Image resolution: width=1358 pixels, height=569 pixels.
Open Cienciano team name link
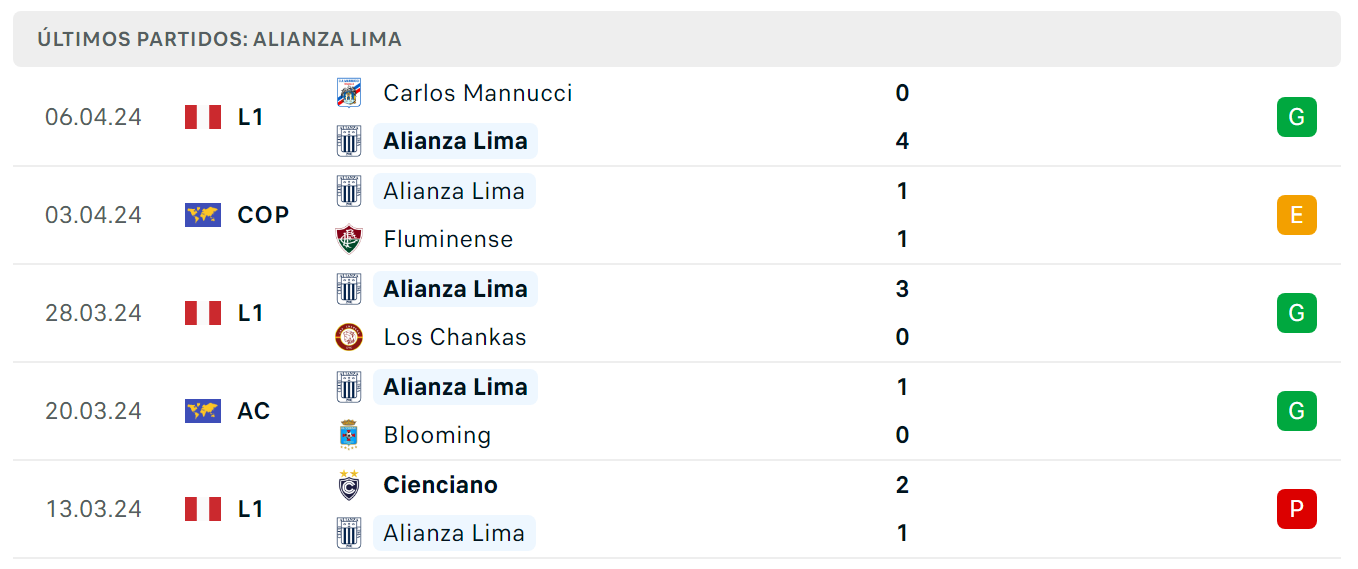440,485
